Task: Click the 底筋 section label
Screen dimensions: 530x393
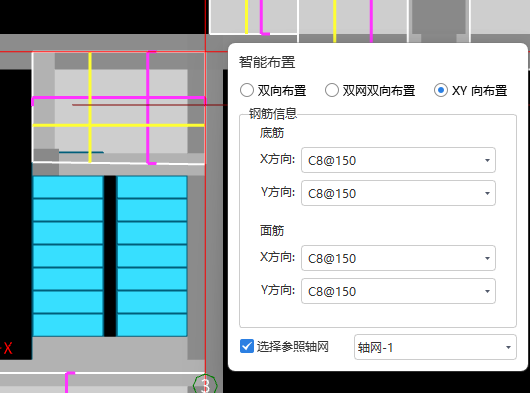Action: point(272,133)
